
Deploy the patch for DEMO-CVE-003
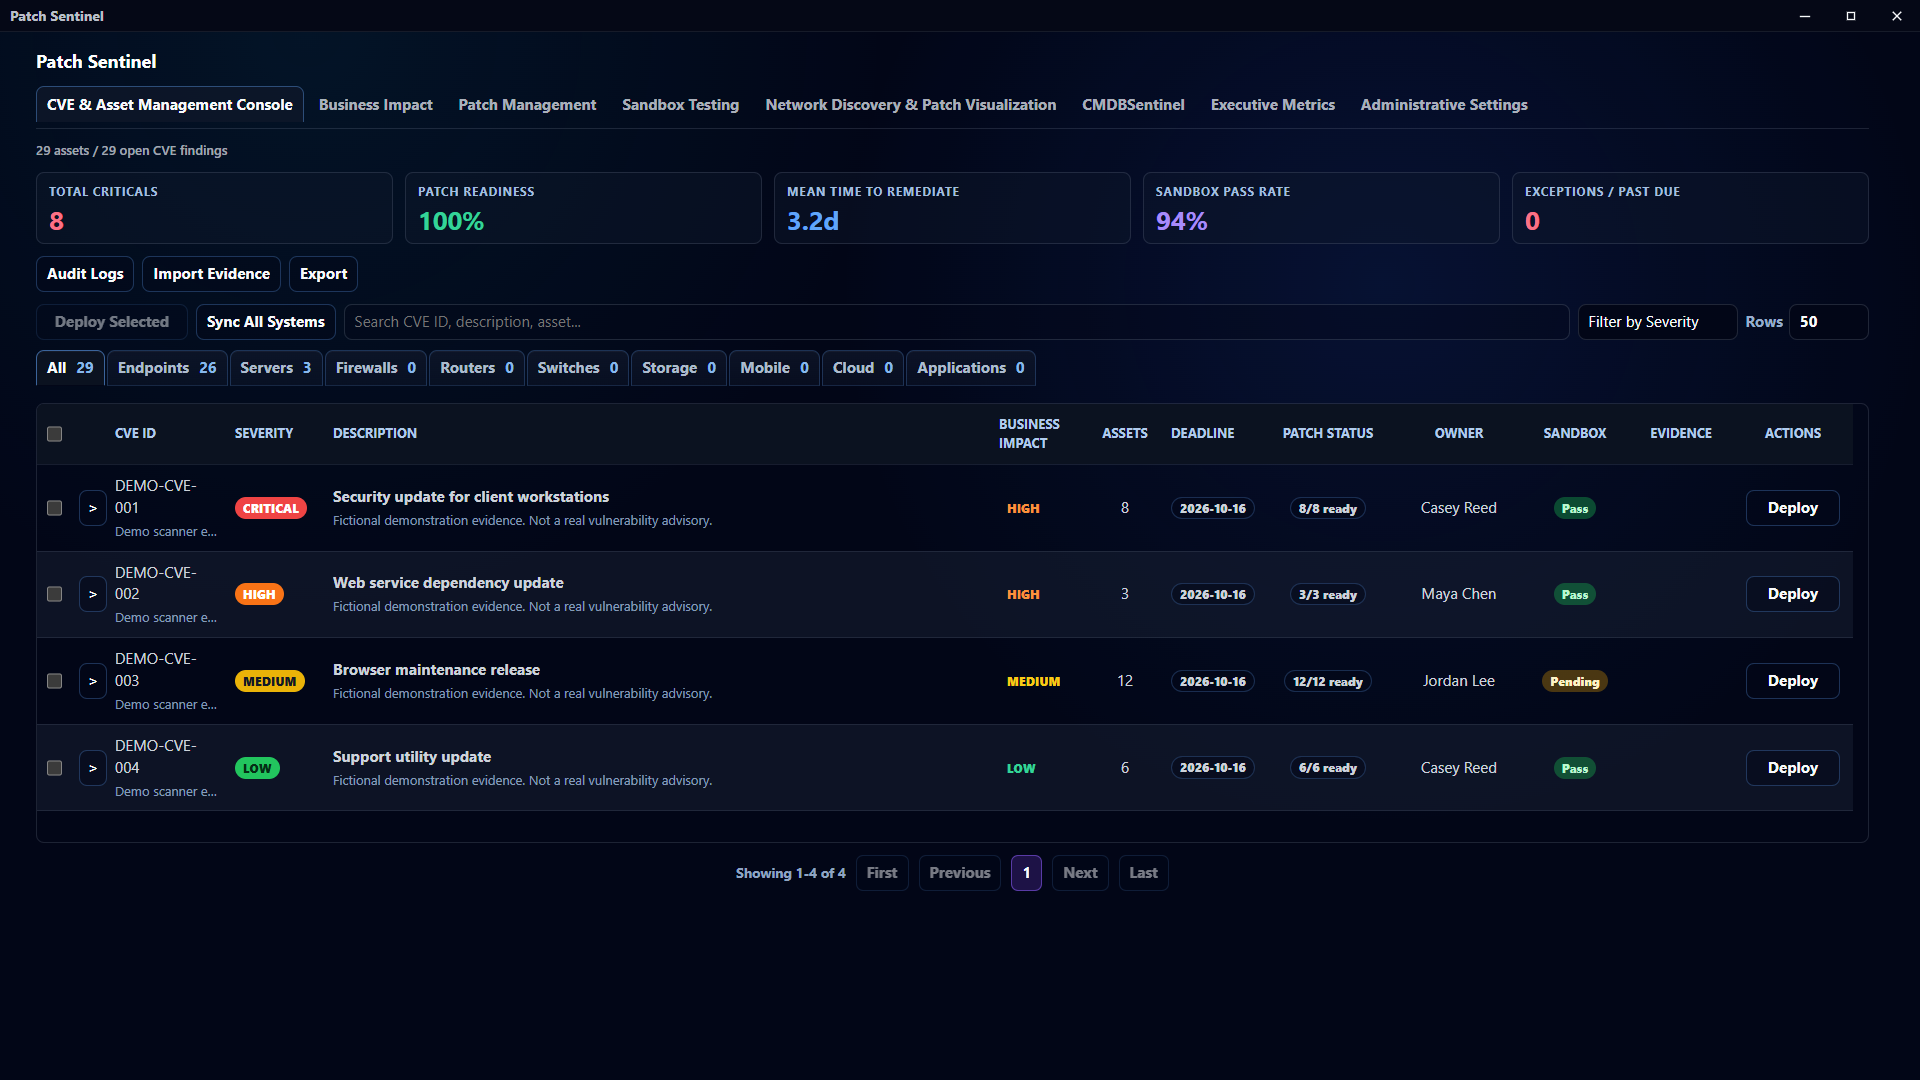pos(1792,681)
